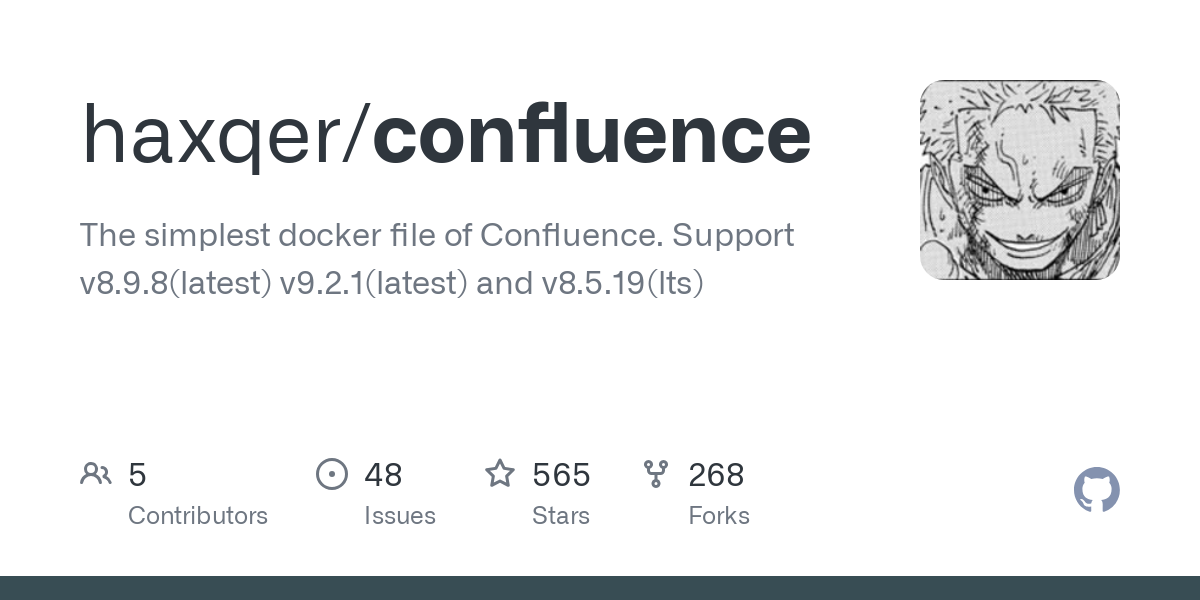
Task: Click the star count 565
Action: point(561,475)
